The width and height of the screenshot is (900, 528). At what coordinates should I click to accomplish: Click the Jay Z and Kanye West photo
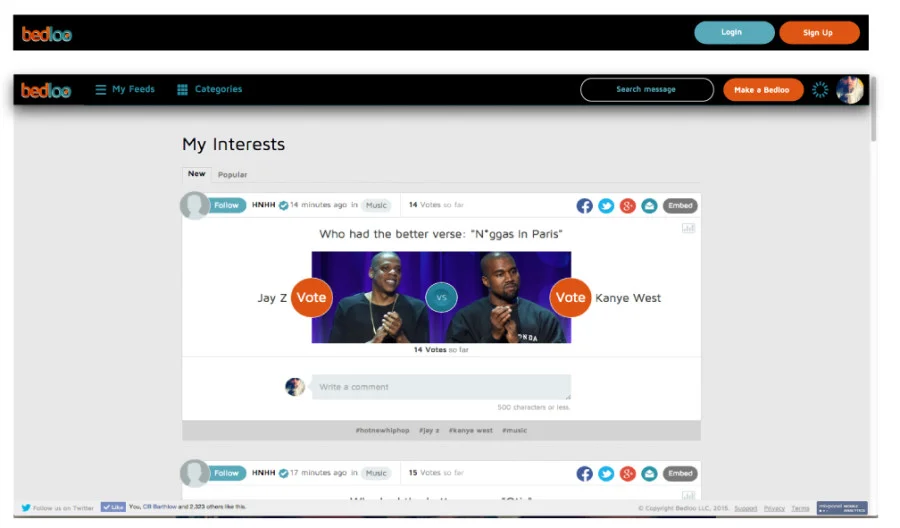[x=441, y=297]
